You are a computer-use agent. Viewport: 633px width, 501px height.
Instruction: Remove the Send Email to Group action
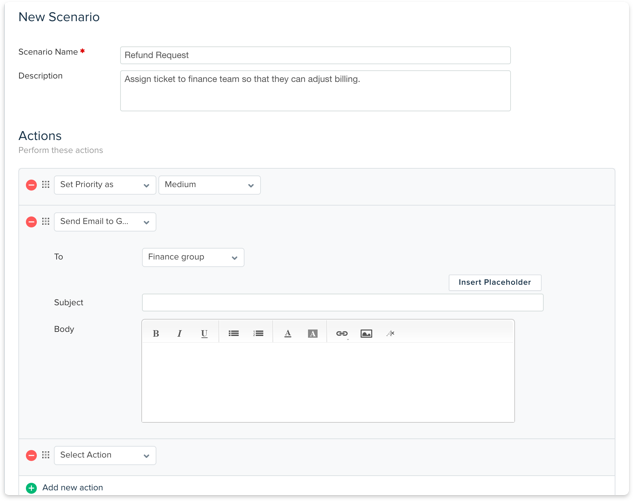point(31,222)
